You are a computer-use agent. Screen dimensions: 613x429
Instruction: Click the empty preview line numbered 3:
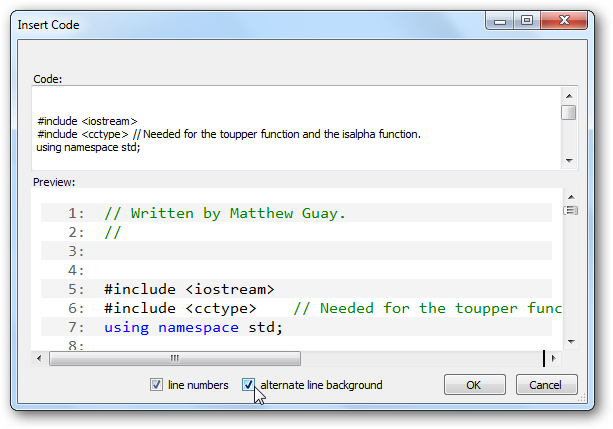point(296,251)
